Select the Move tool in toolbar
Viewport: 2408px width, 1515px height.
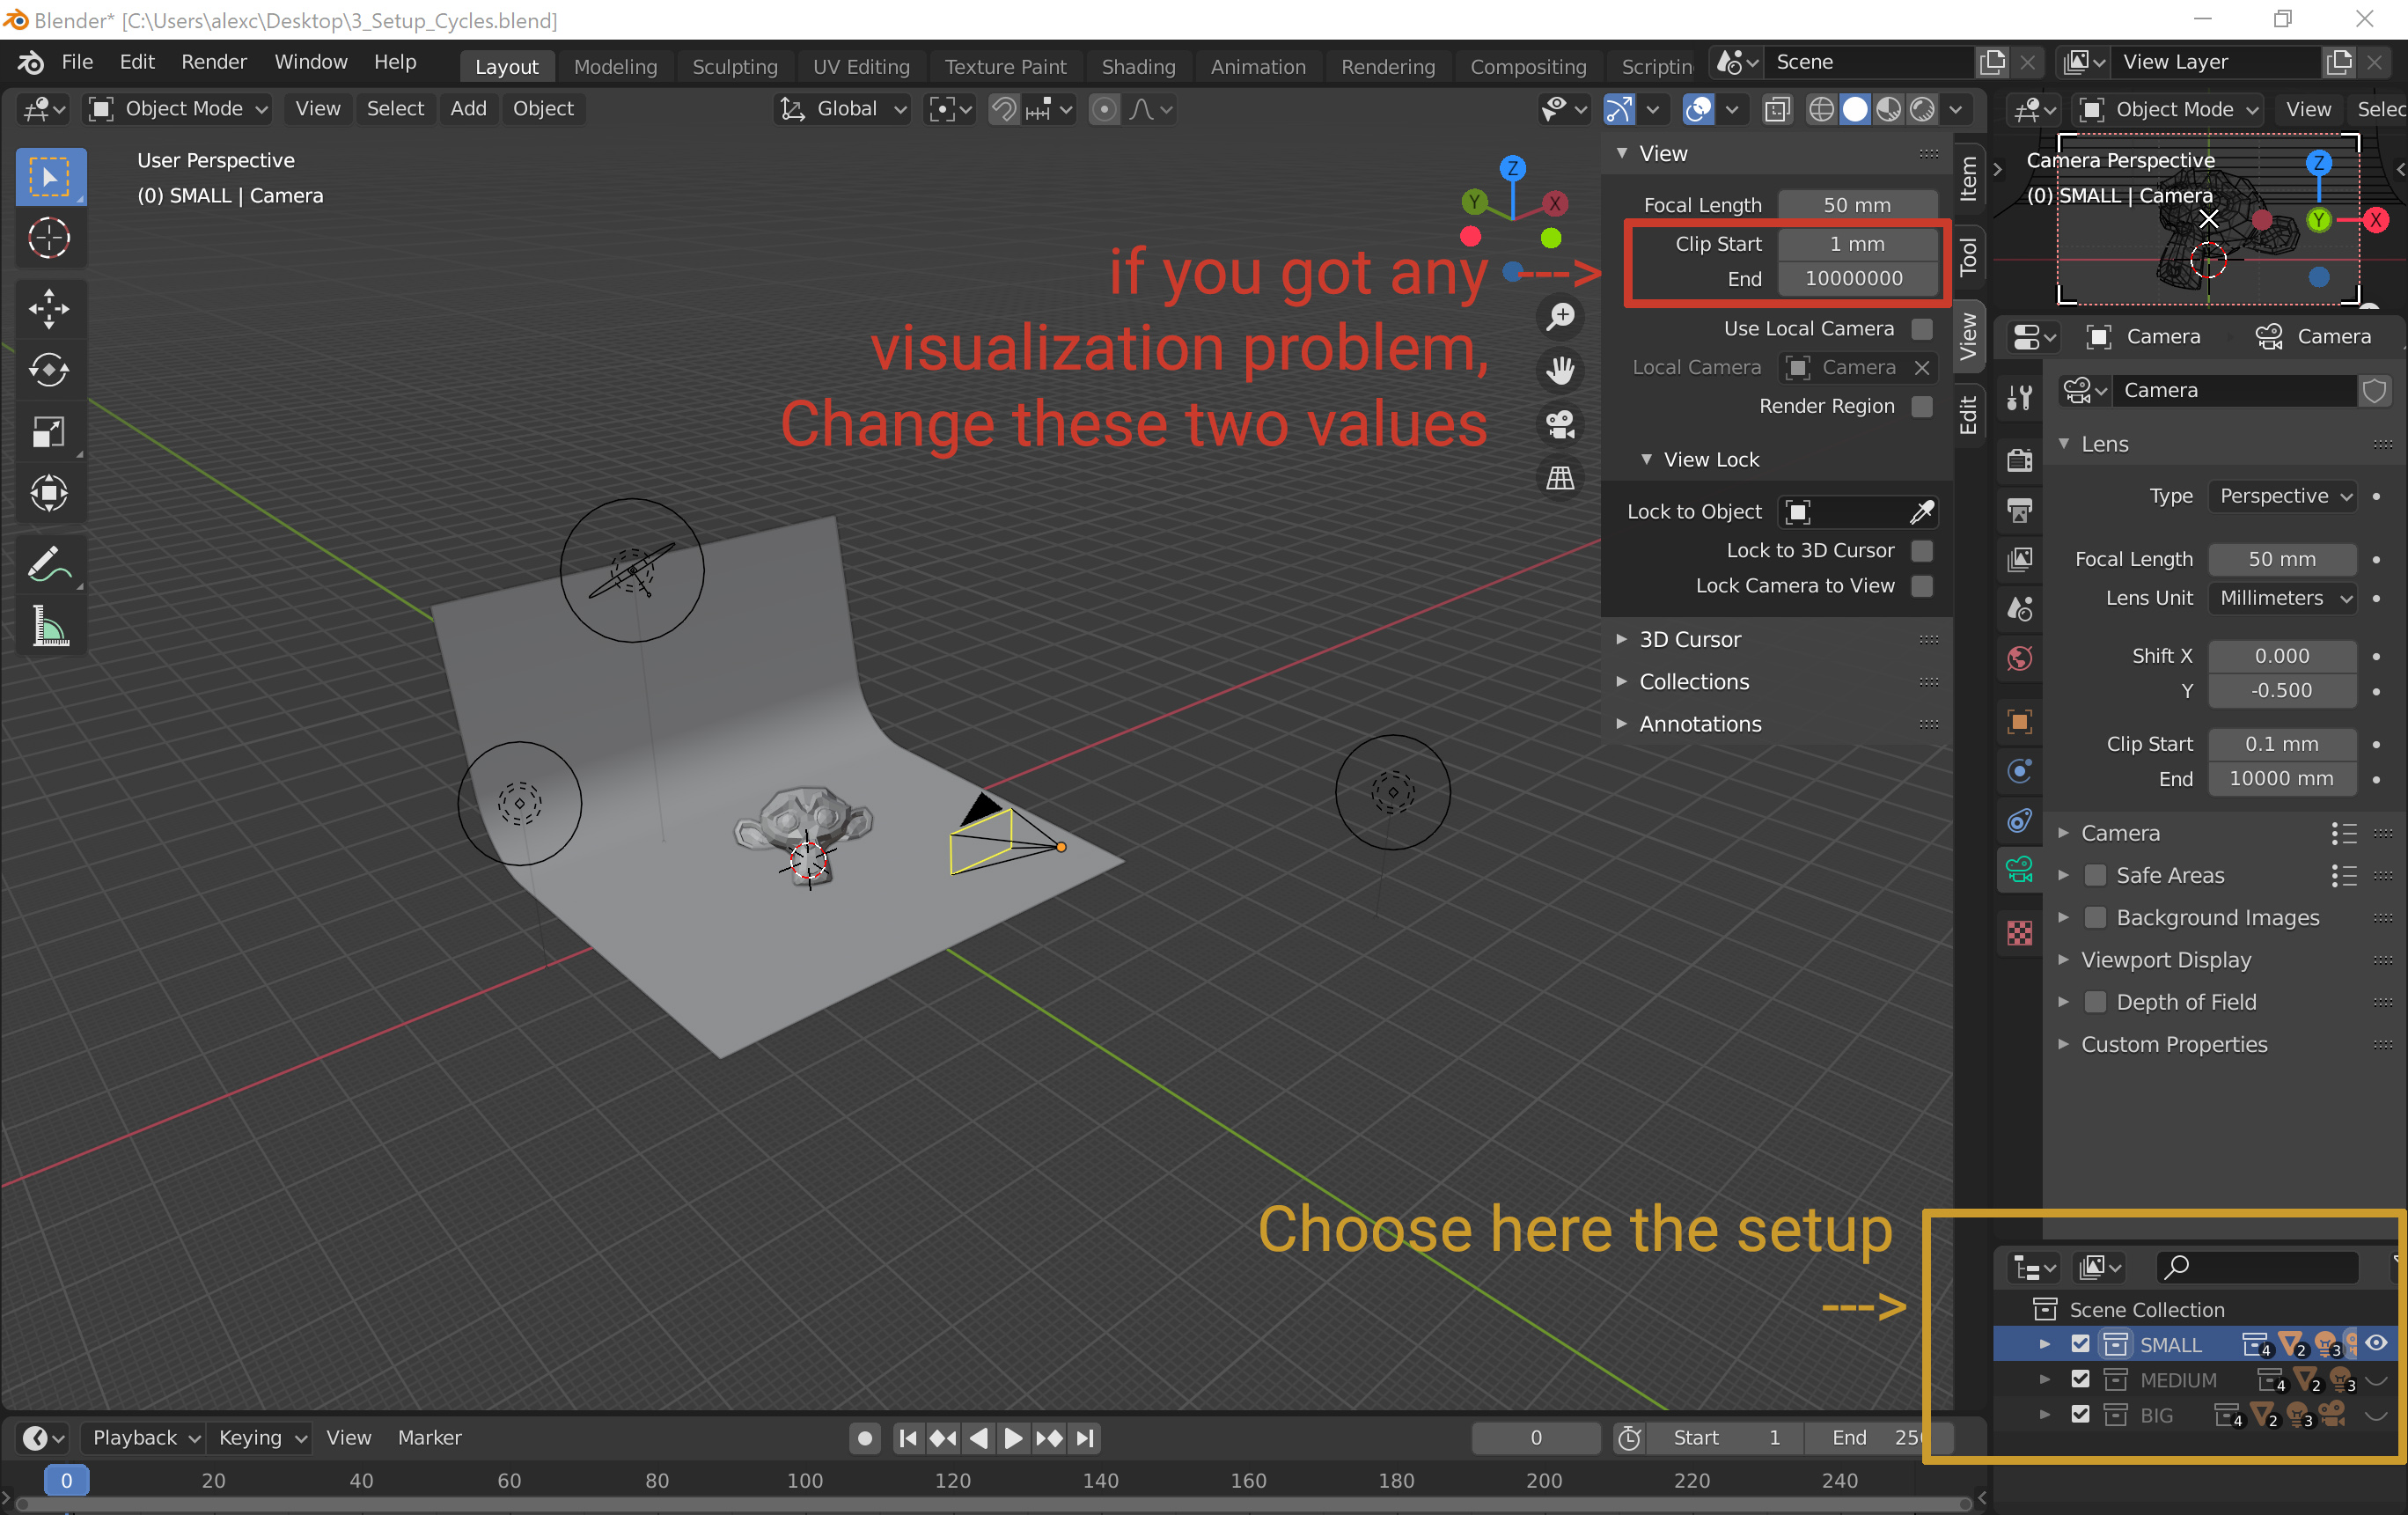coord(48,308)
